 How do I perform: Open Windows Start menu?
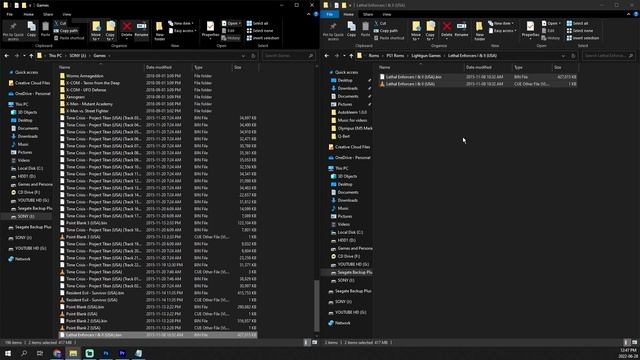[x=8, y=353]
